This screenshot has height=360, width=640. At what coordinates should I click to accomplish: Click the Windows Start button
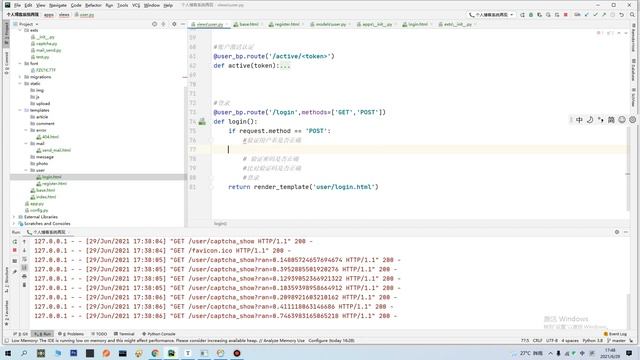pos(8,353)
